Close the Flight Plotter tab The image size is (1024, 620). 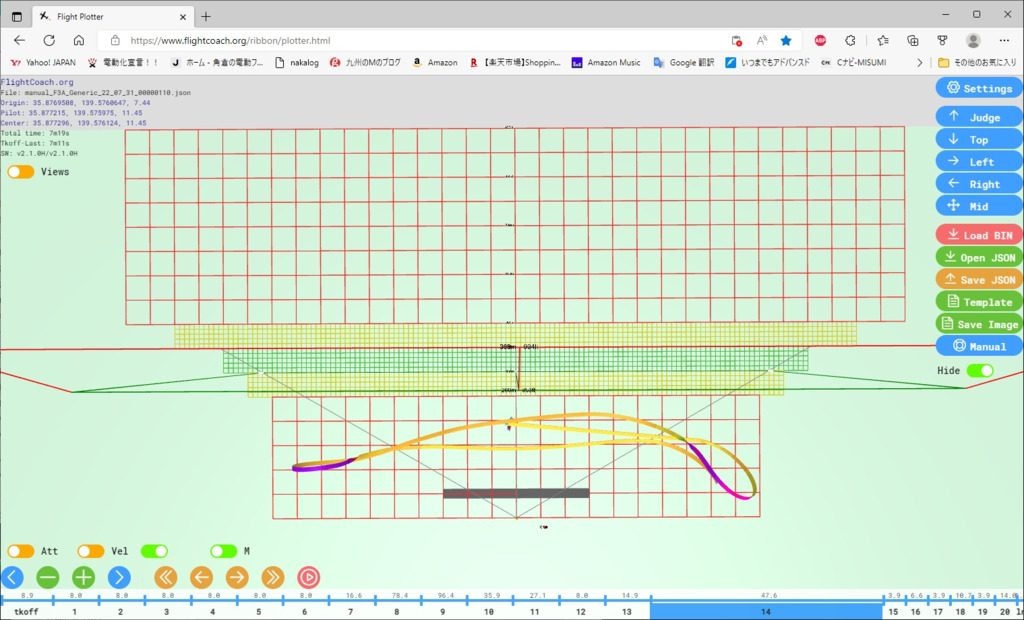pyautogui.click(x=183, y=17)
